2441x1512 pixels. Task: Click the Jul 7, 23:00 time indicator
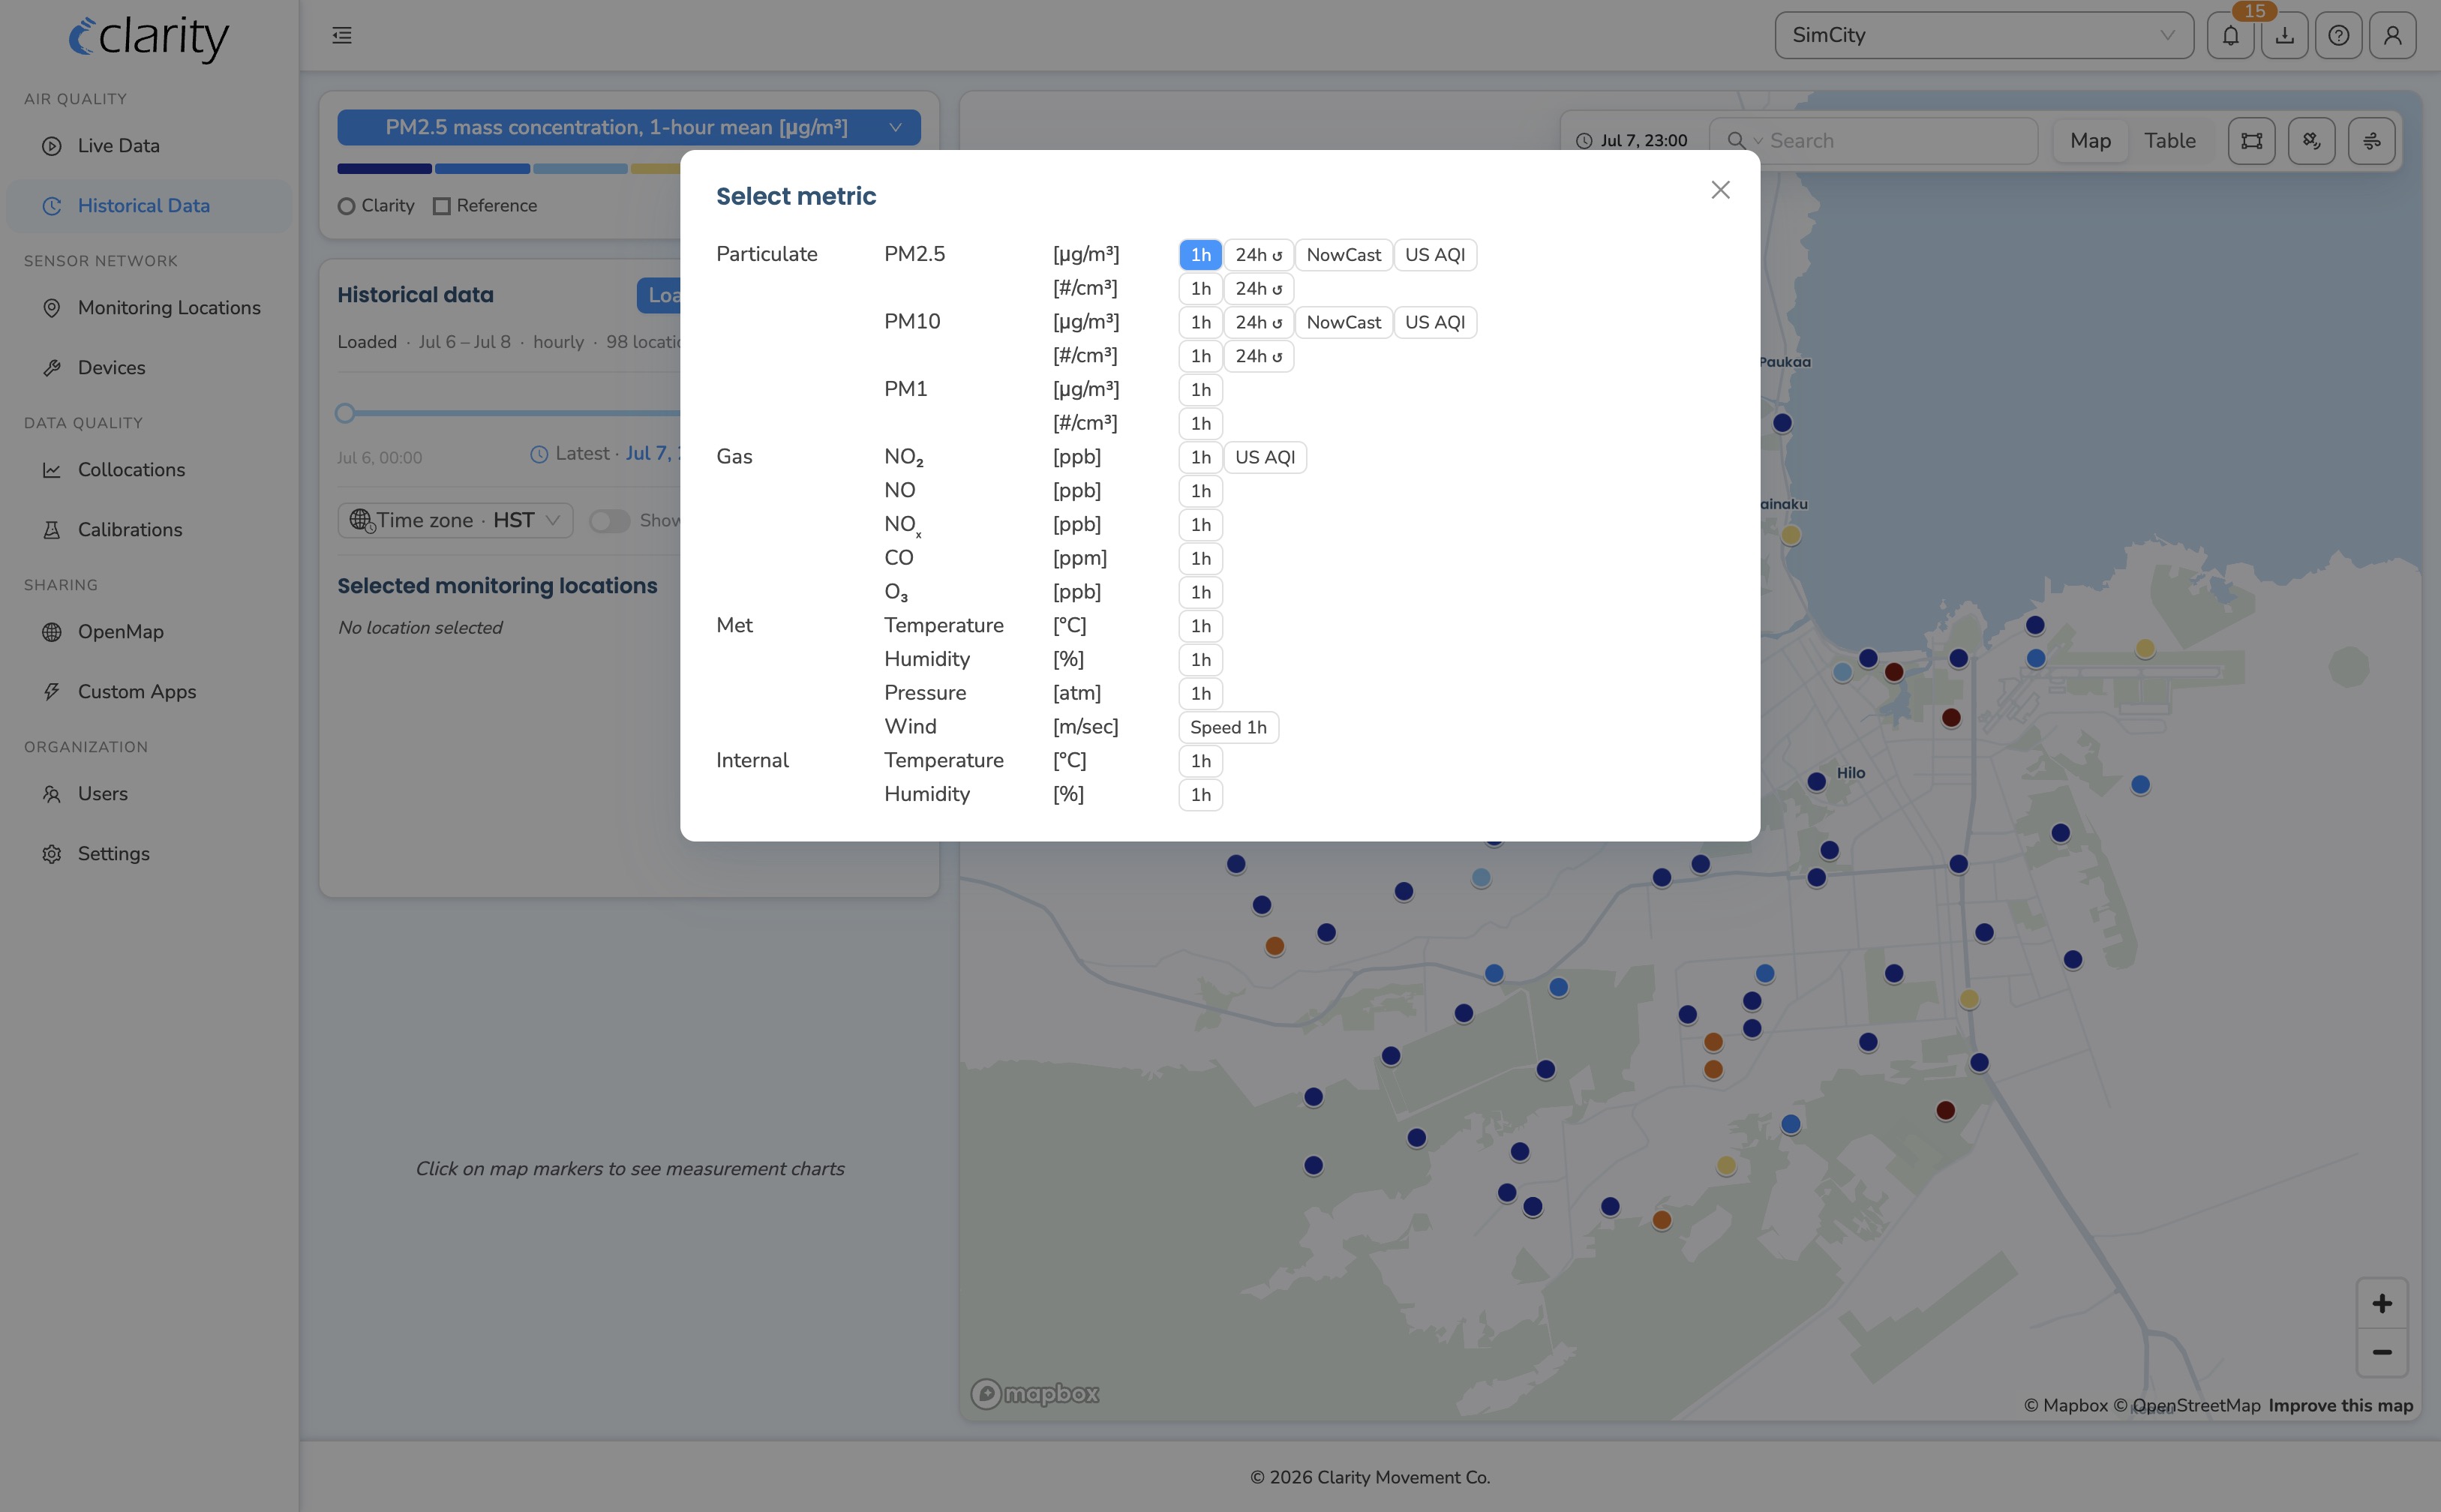(1632, 141)
